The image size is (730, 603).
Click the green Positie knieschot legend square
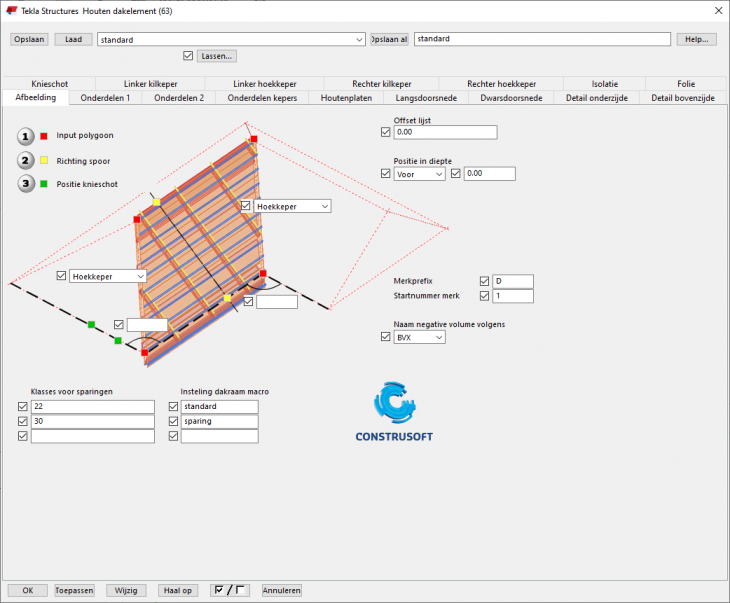coord(44,183)
